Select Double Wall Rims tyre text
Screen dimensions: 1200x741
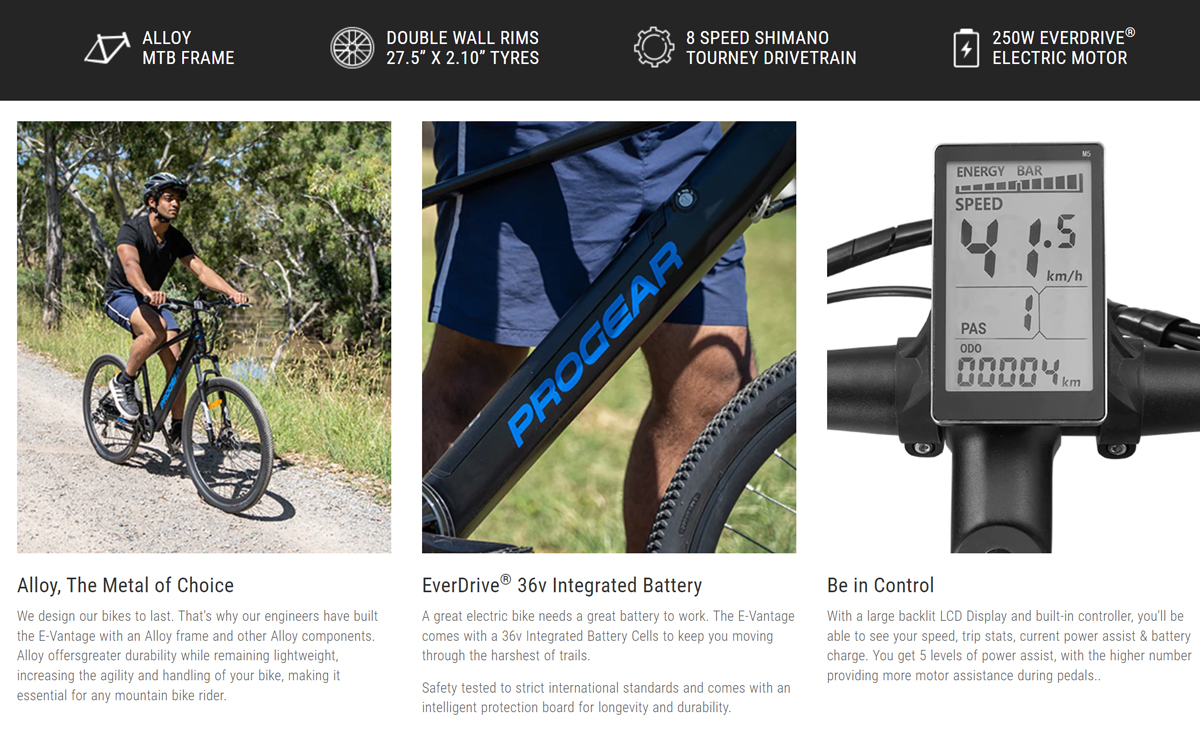pyautogui.click(x=462, y=48)
